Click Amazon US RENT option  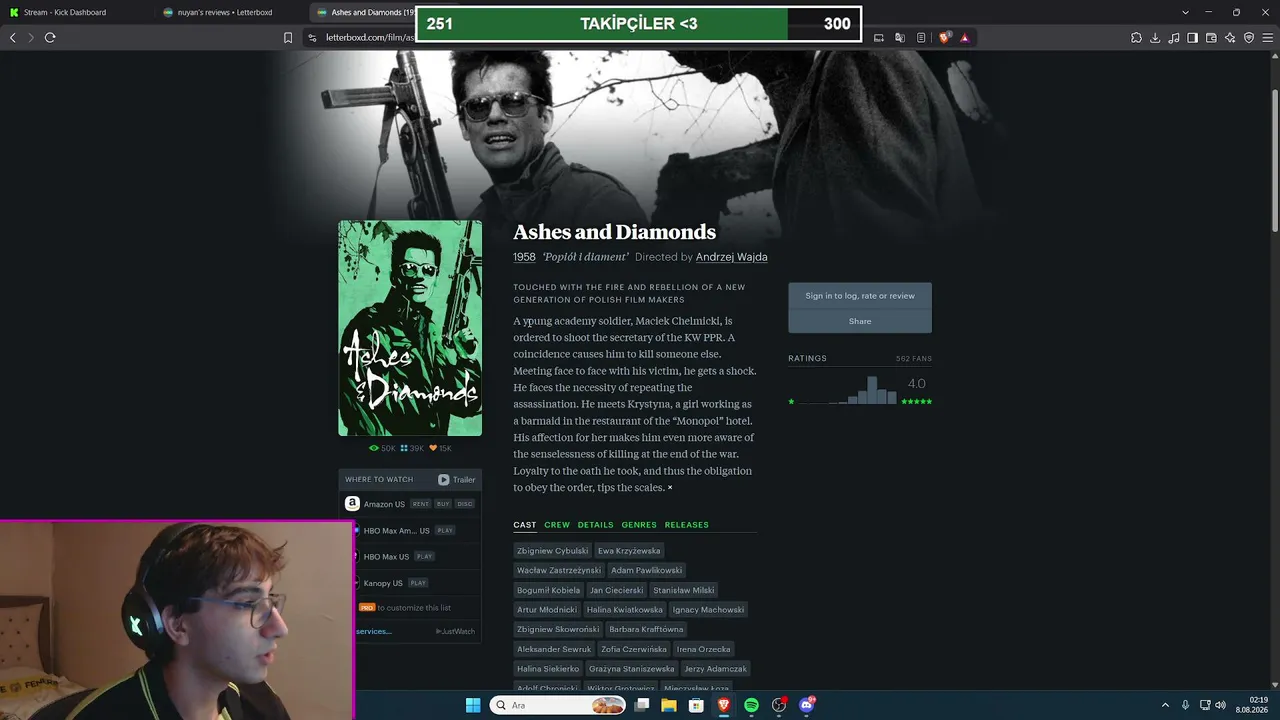point(421,504)
